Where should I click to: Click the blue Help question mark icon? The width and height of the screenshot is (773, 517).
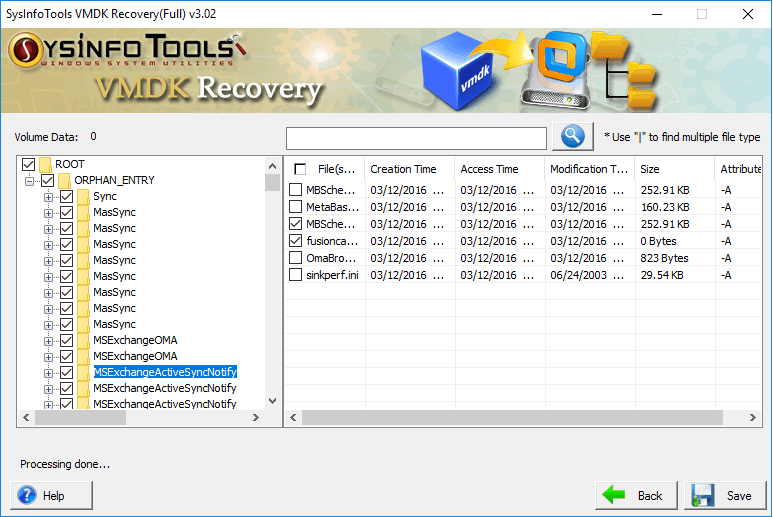tap(27, 495)
